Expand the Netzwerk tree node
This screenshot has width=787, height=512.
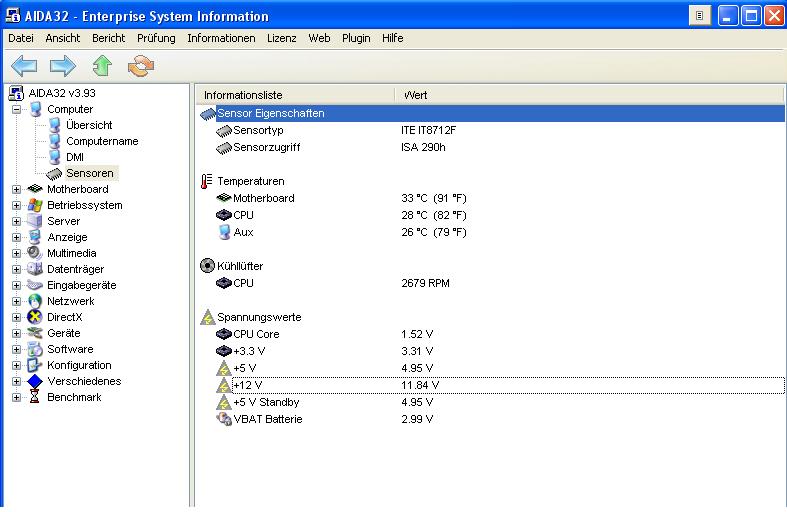coord(17,301)
